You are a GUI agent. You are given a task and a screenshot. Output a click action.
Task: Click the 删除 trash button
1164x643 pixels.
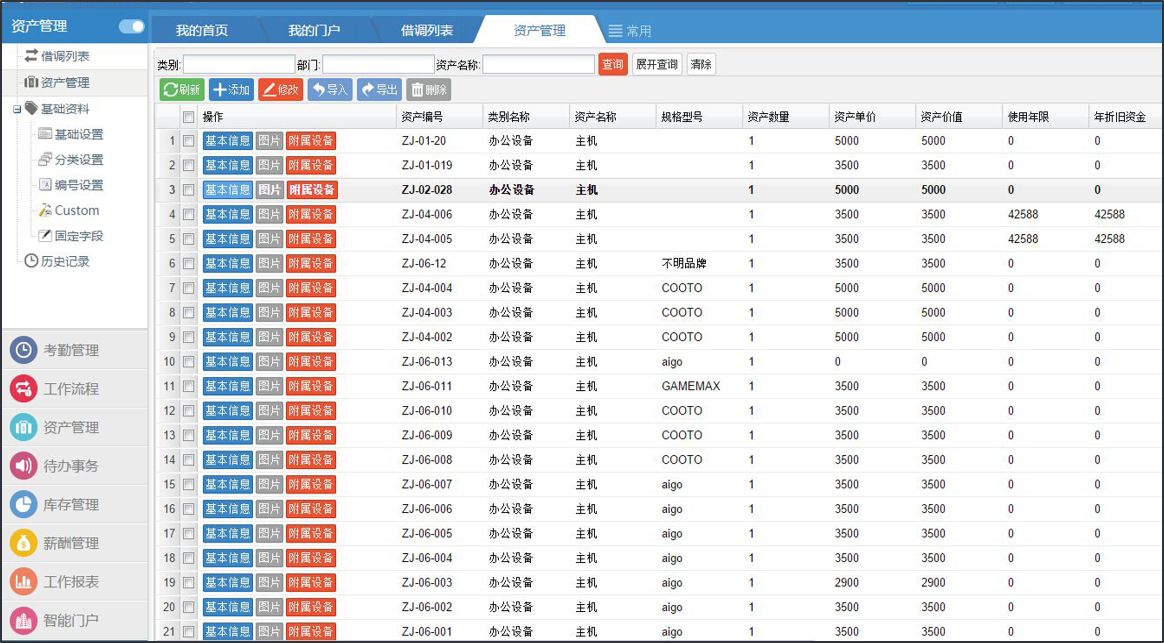428,90
